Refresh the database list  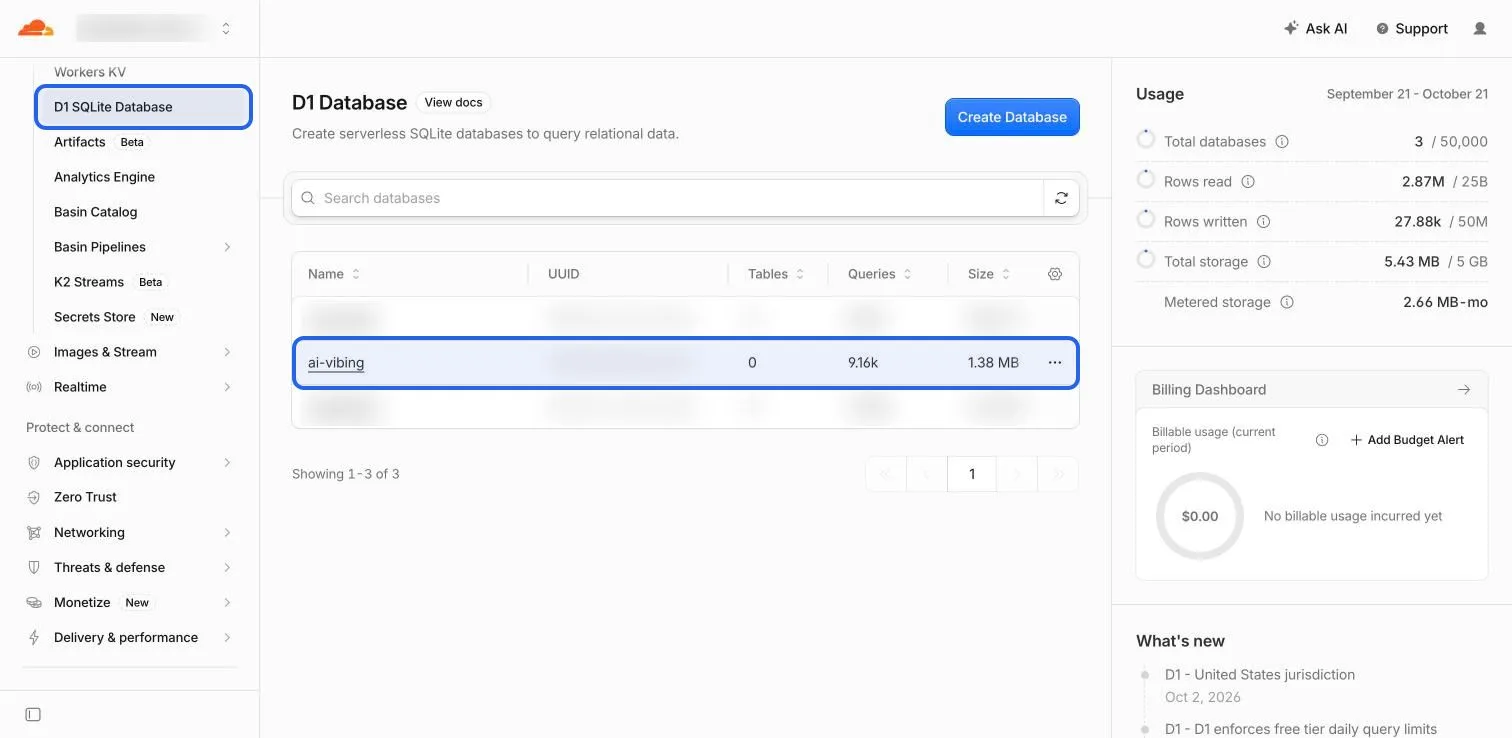[x=1061, y=198]
